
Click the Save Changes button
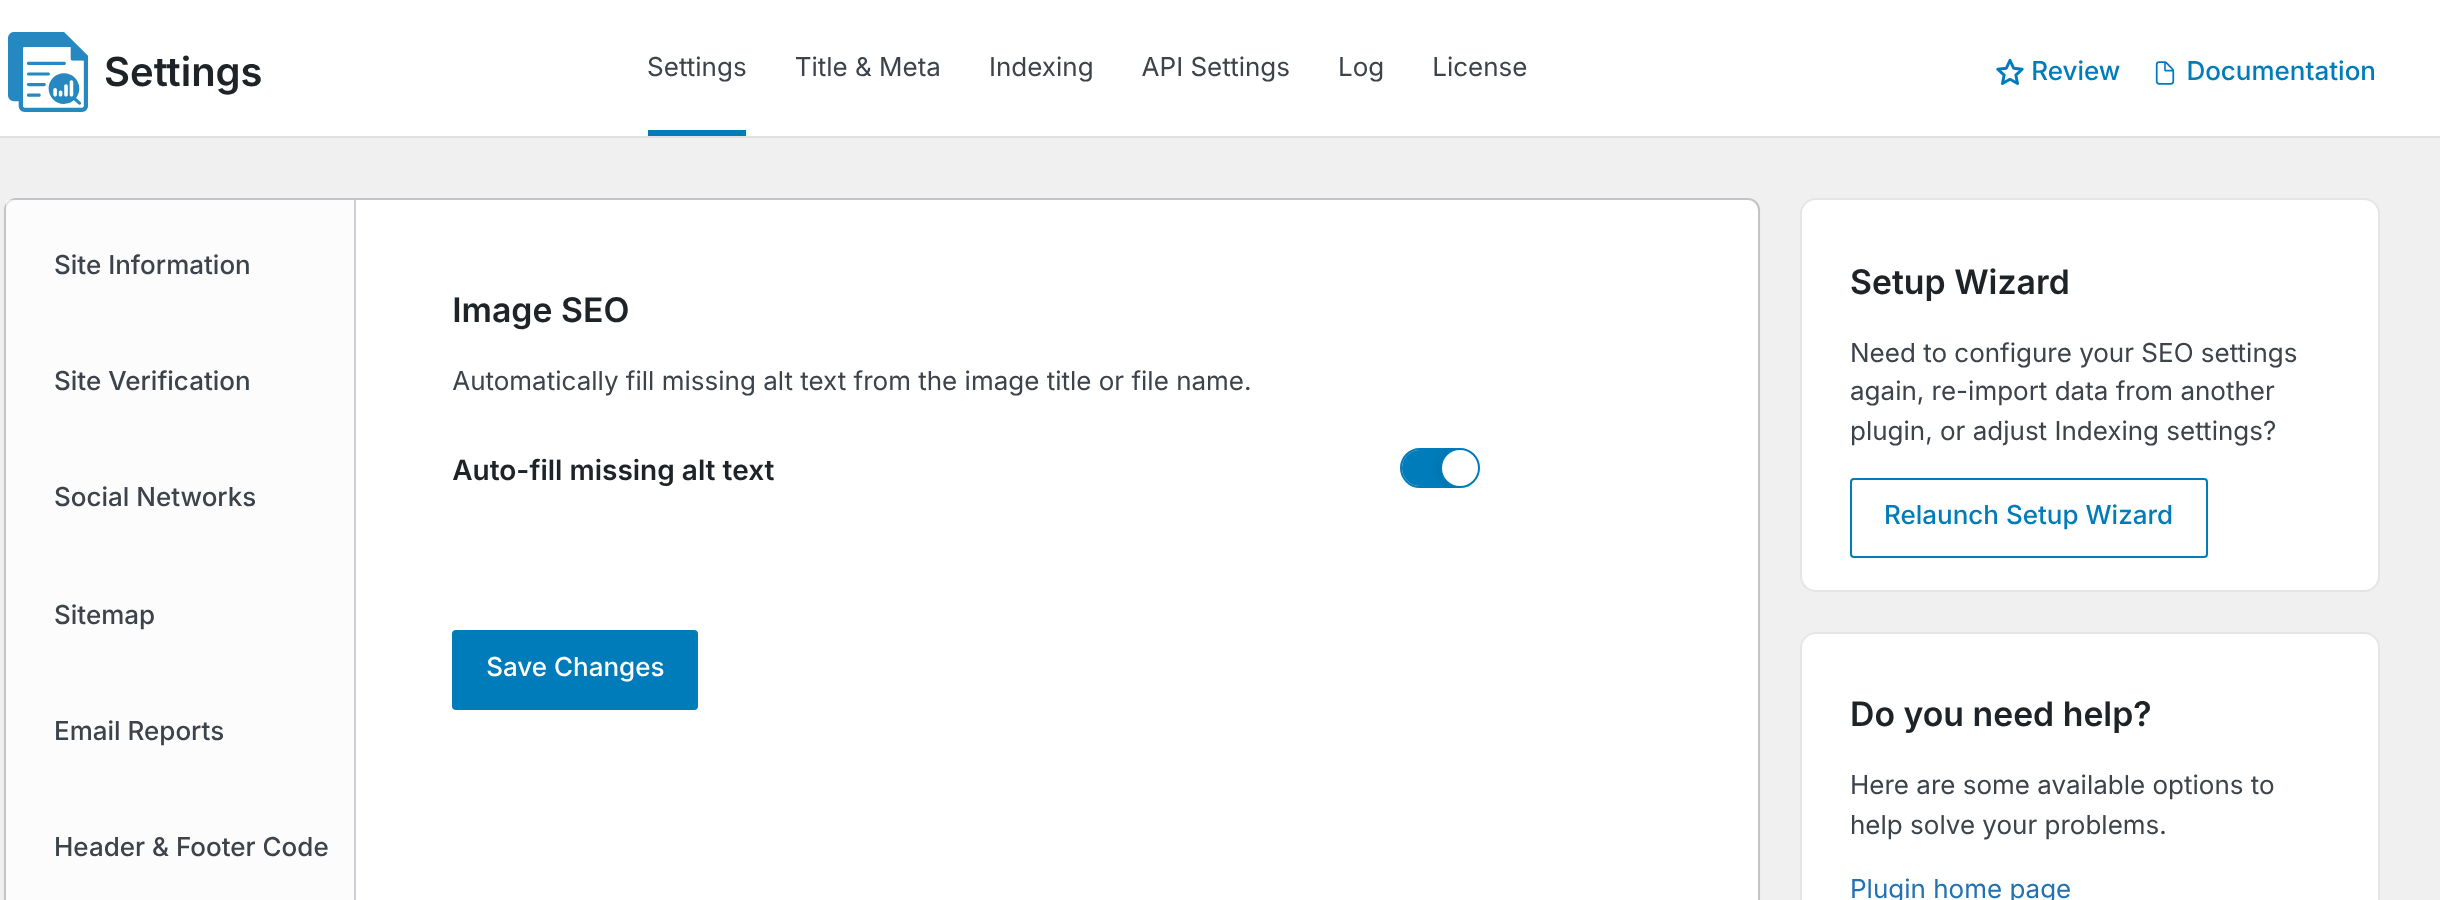[575, 670]
